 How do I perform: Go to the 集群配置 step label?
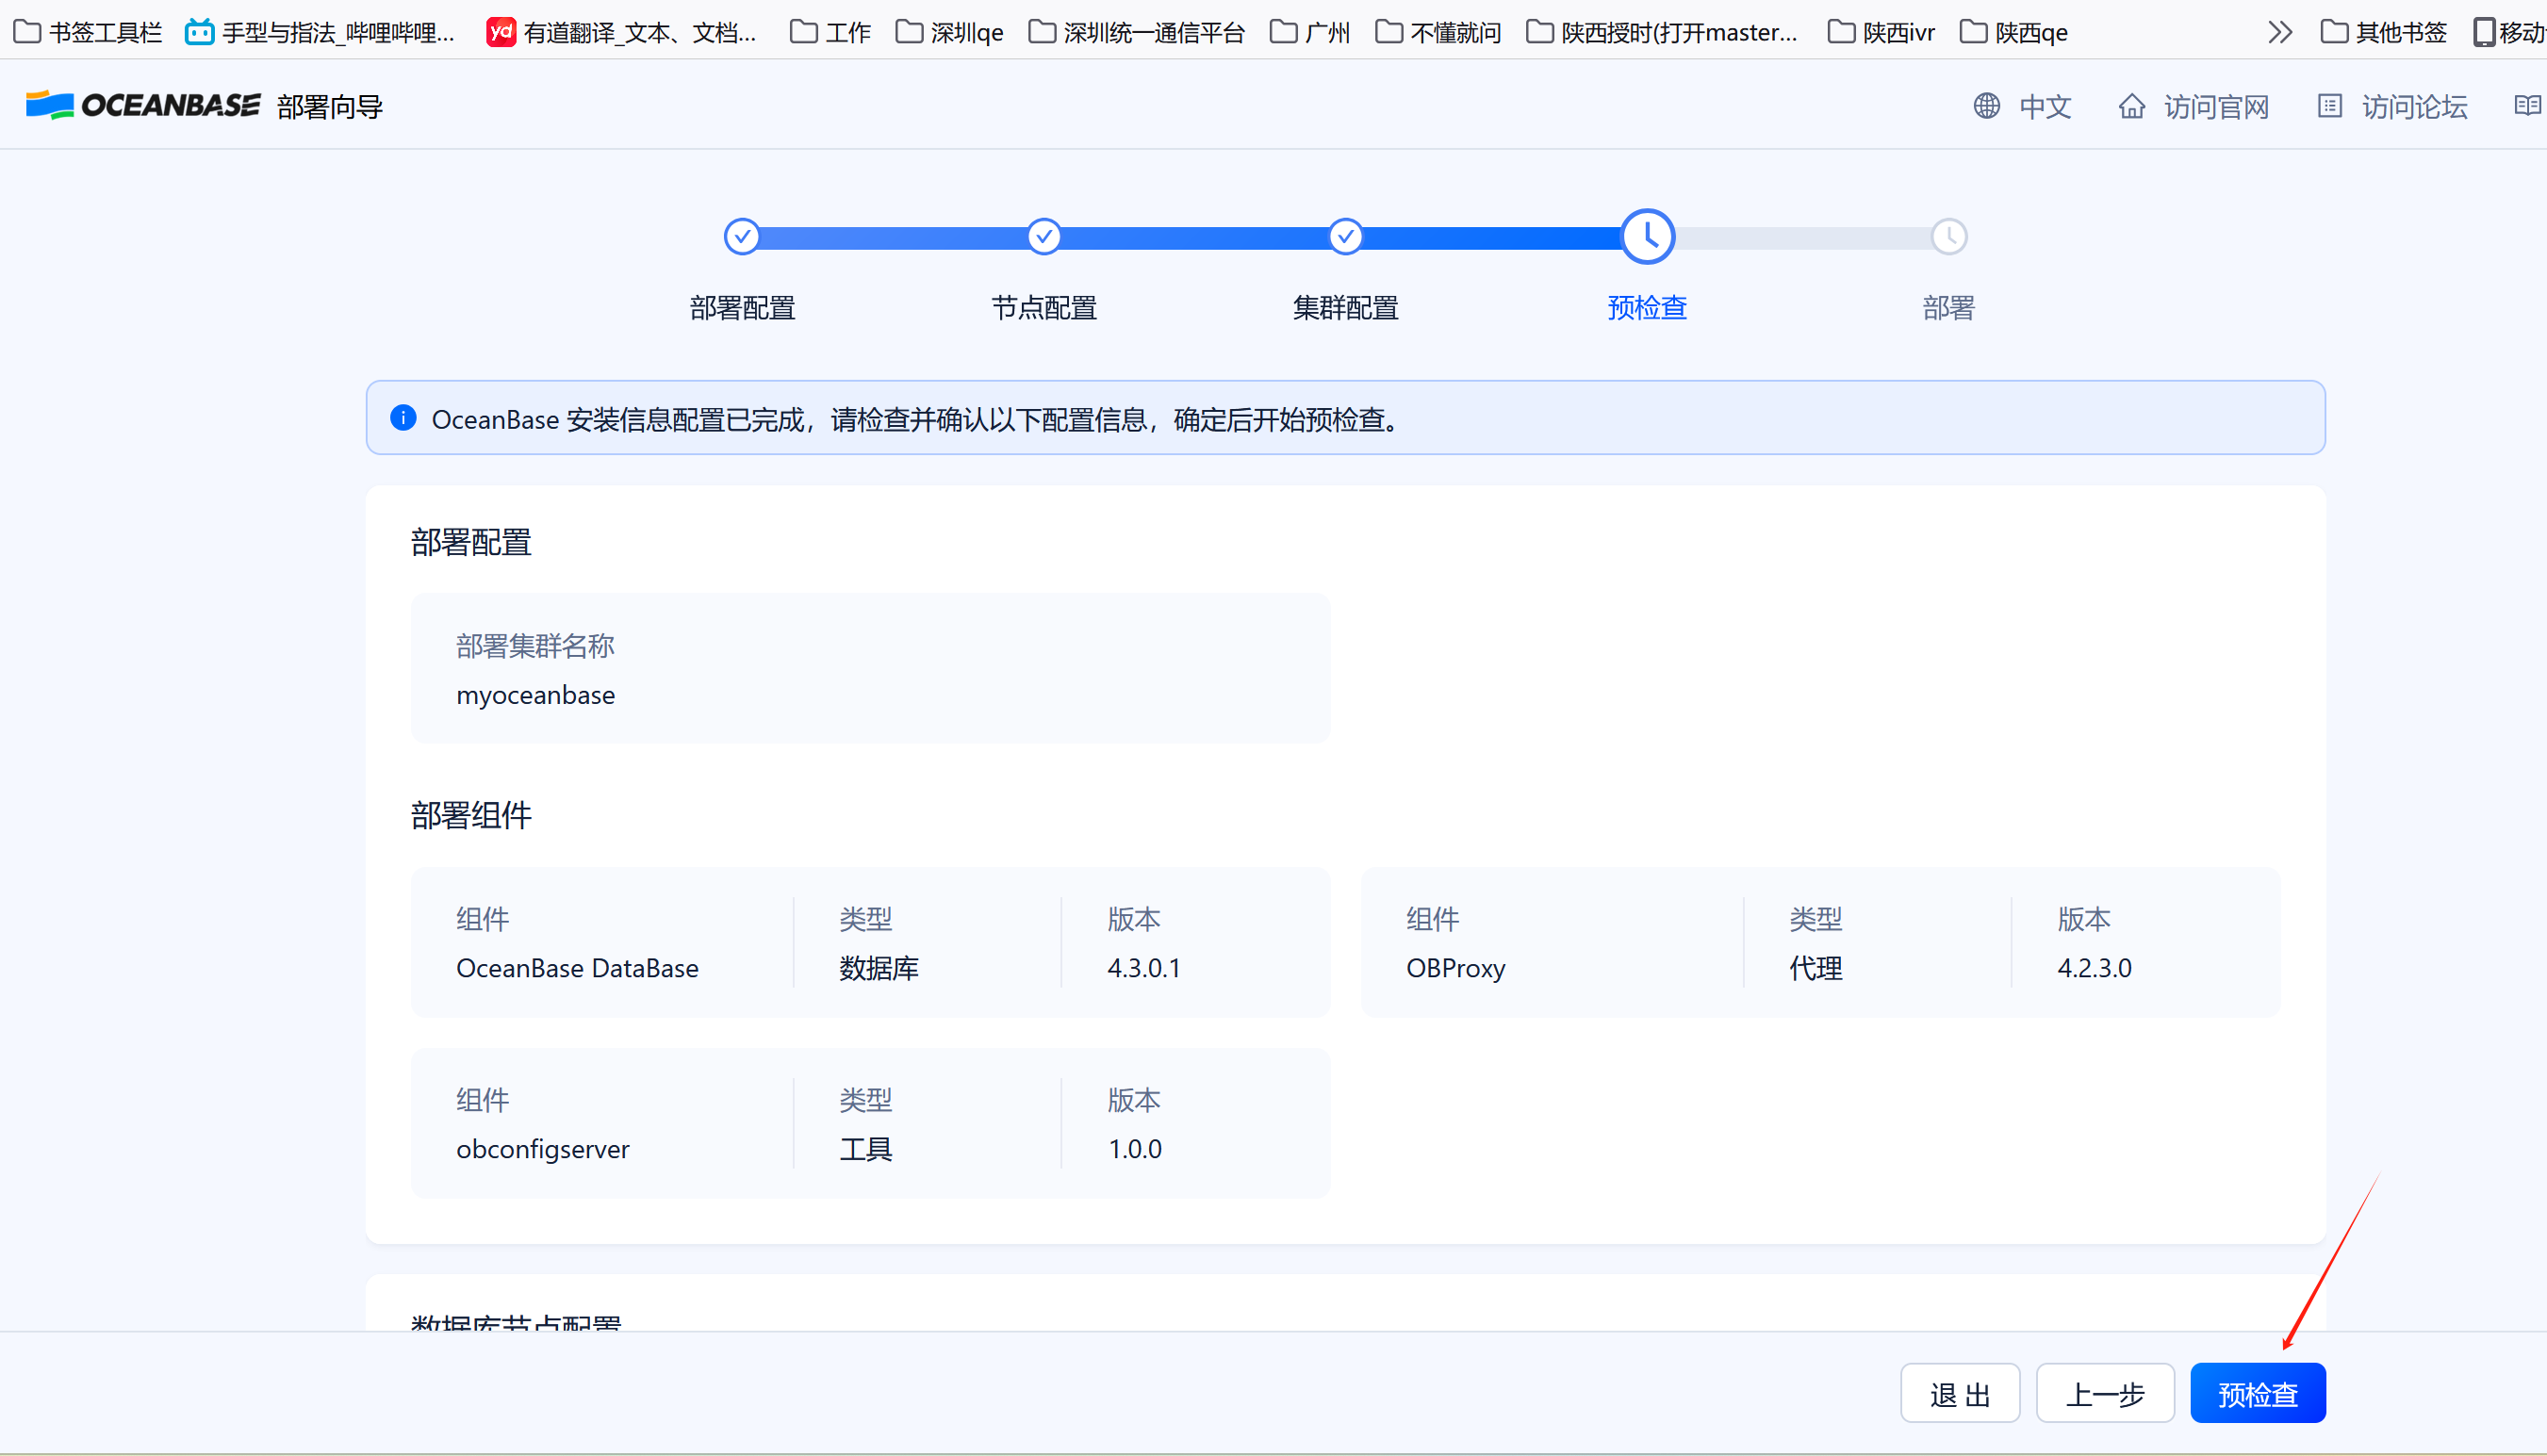coord(1345,307)
